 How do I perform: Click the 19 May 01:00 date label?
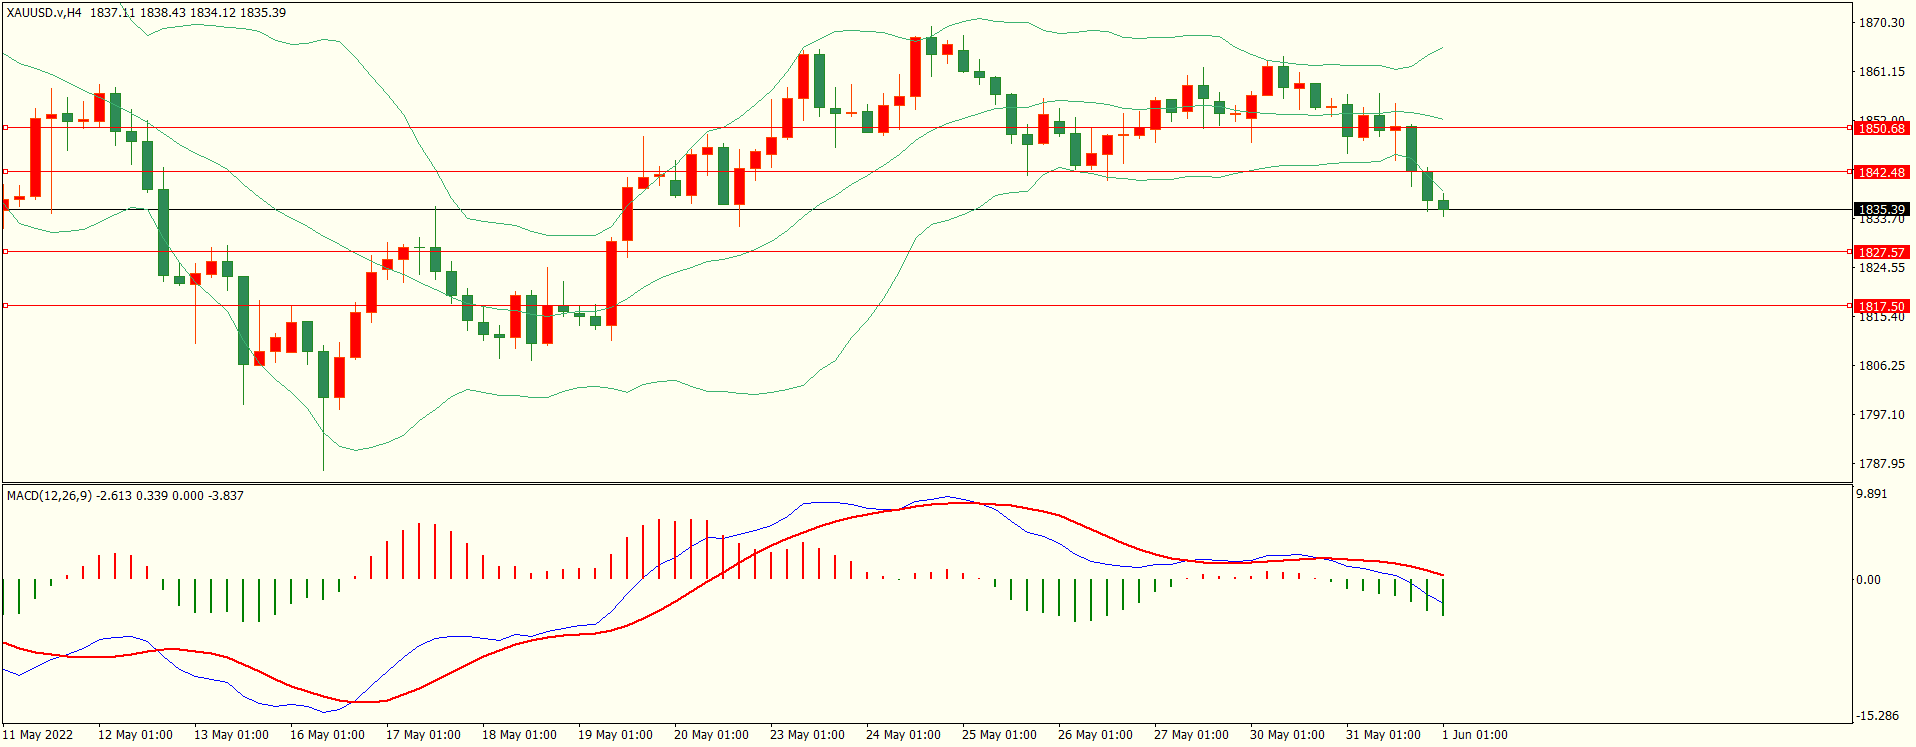(x=615, y=735)
